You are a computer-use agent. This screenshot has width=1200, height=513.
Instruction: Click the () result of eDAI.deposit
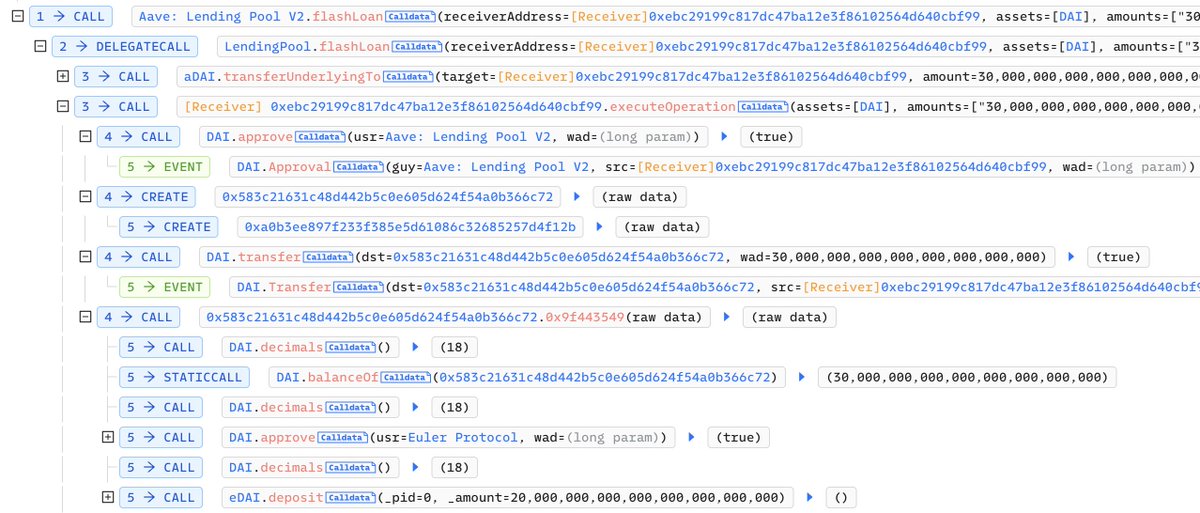pyautogui.click(x=842, y=497)
